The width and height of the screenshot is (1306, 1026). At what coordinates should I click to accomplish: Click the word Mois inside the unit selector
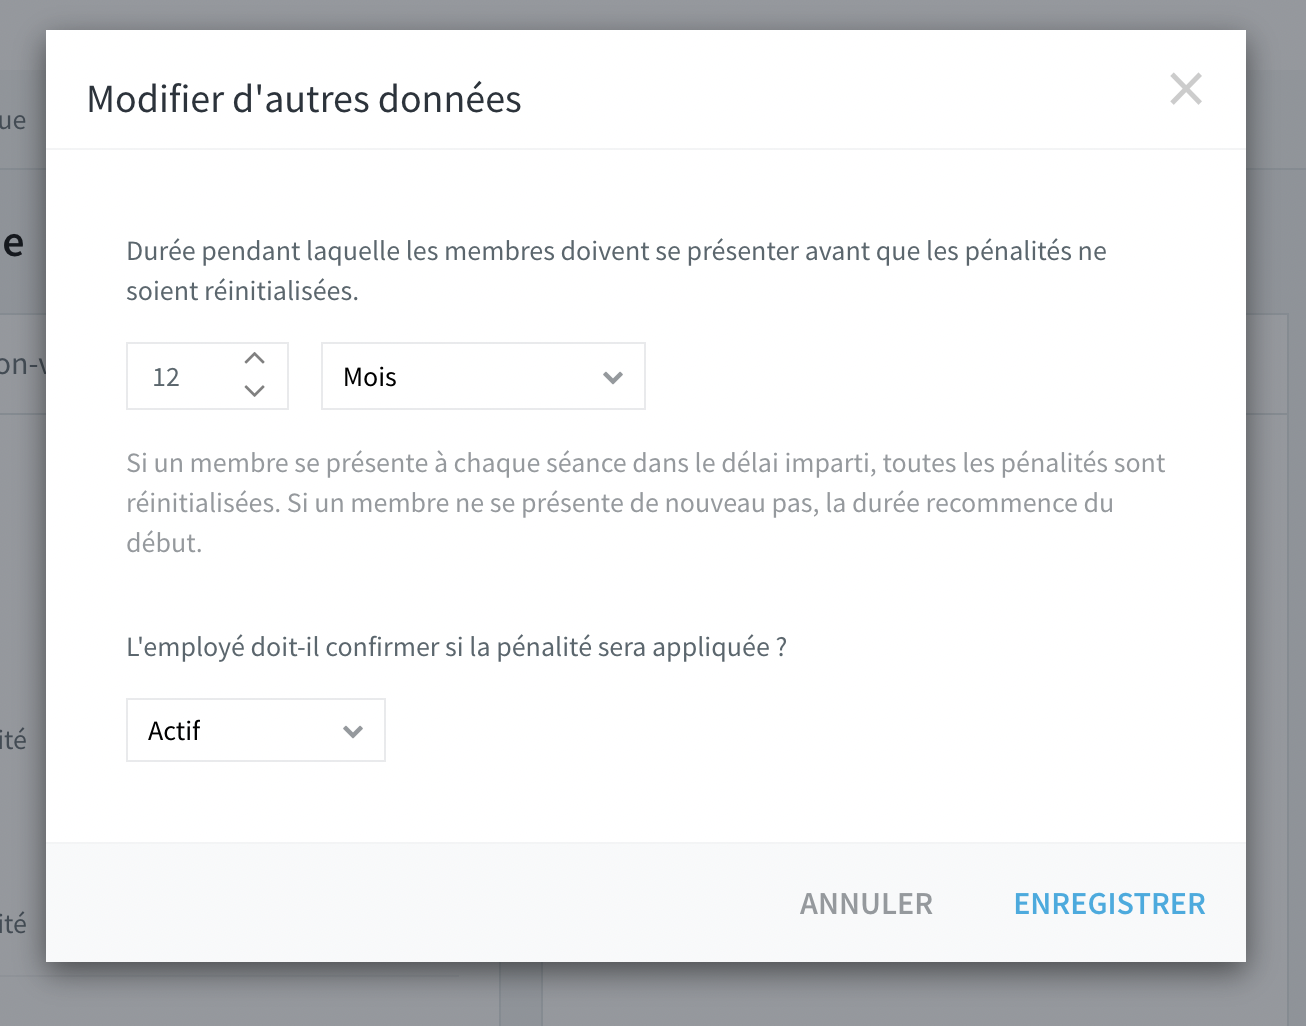[x=370, y=377]
